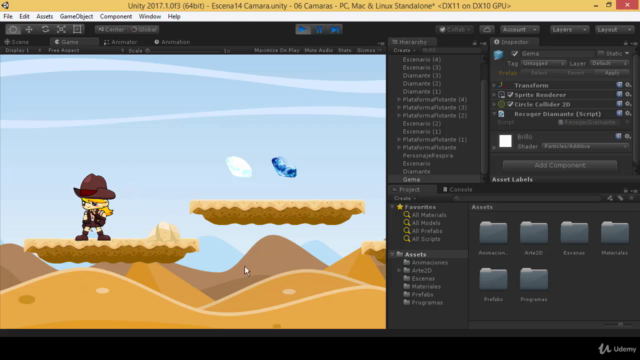The image size is (640, 360).
Task: Expand the Transform component
Action: coord(494,85)
